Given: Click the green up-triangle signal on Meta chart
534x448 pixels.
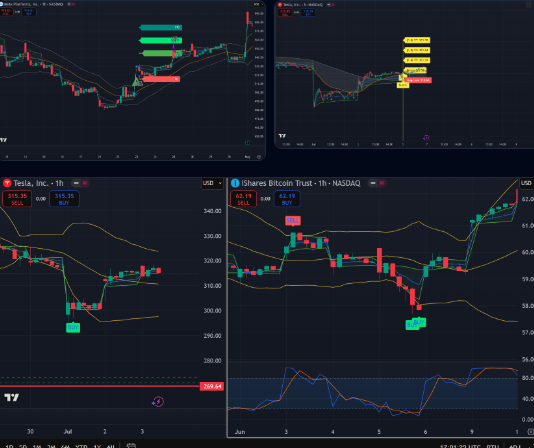Looking at the screenshot, I should tap(136, 81).
